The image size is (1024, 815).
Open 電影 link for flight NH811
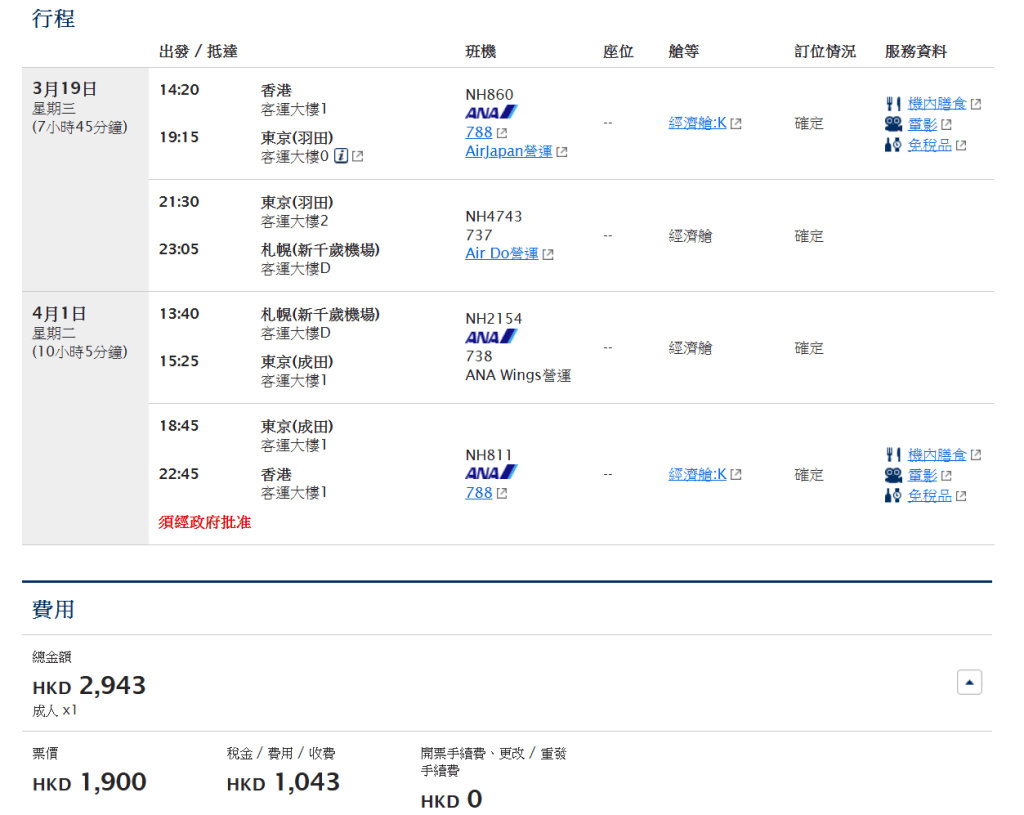(x=922, y=475)
